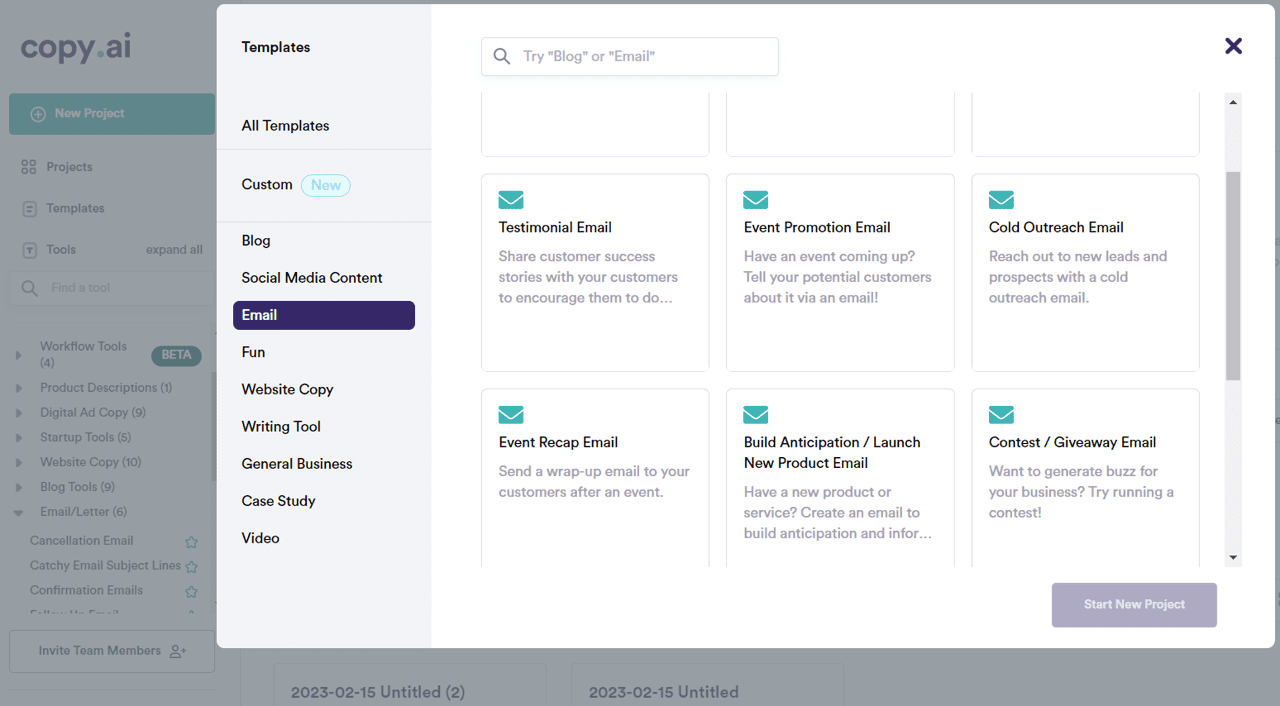Click envelope icon on Cold Outreach Email card
Viewport: 1280px width, 706px height.
click(x=1001, y=200)
